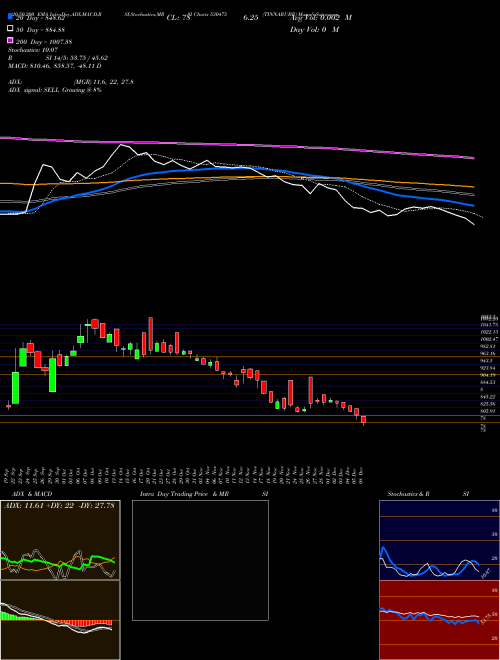Click the 'Avg Vol' value text
The image size is (500, 660).
tap(320, 17)
